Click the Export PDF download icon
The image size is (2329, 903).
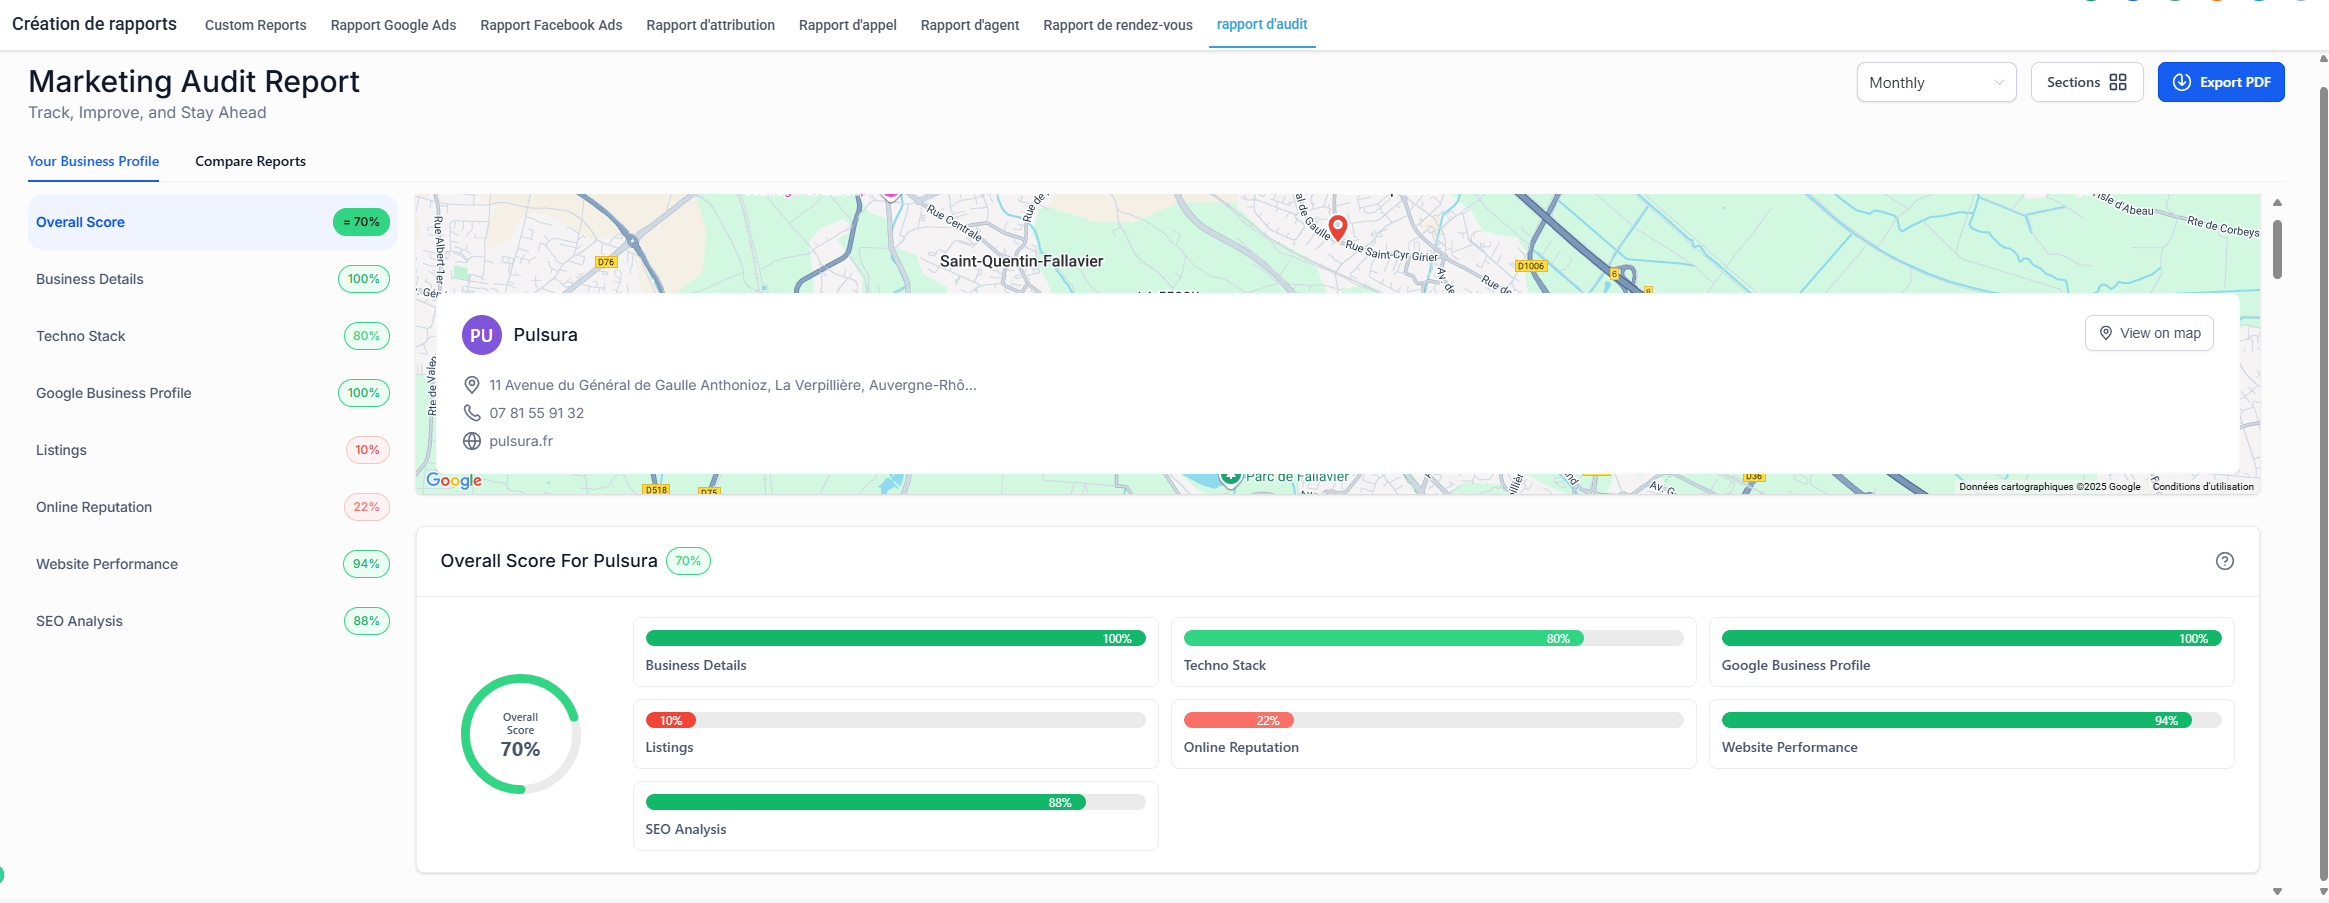(x=2182, y=82)
